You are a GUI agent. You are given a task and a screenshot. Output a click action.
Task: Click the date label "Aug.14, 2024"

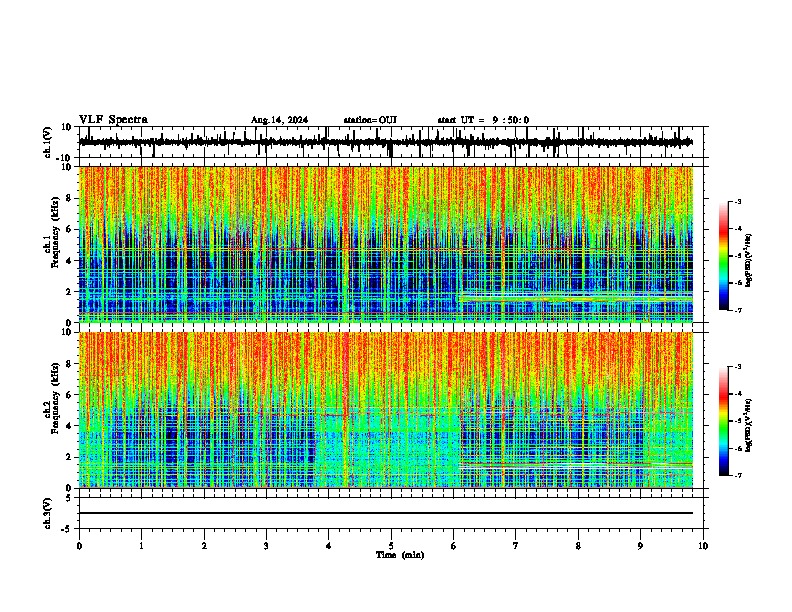coord(279,120)
